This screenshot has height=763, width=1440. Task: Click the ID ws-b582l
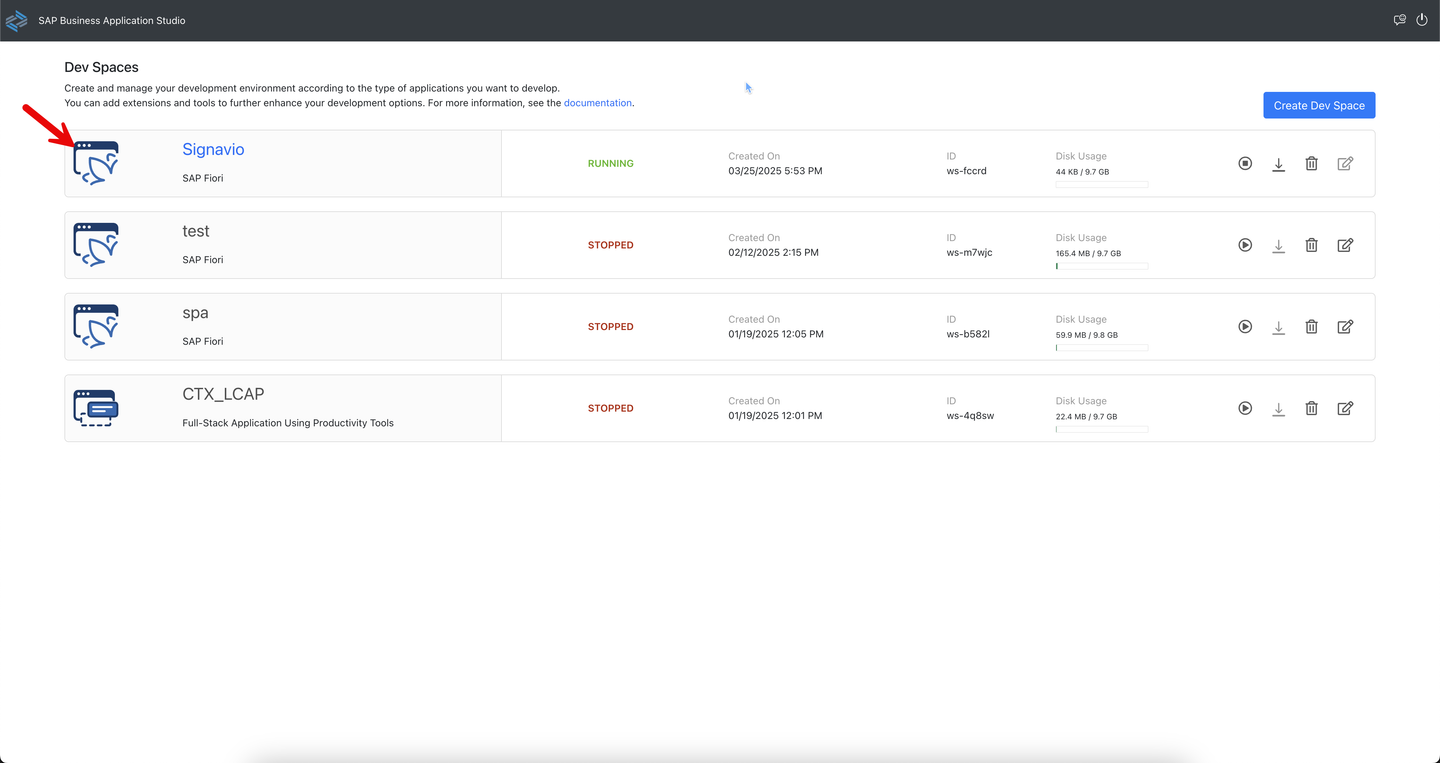(x=968, y=334)
